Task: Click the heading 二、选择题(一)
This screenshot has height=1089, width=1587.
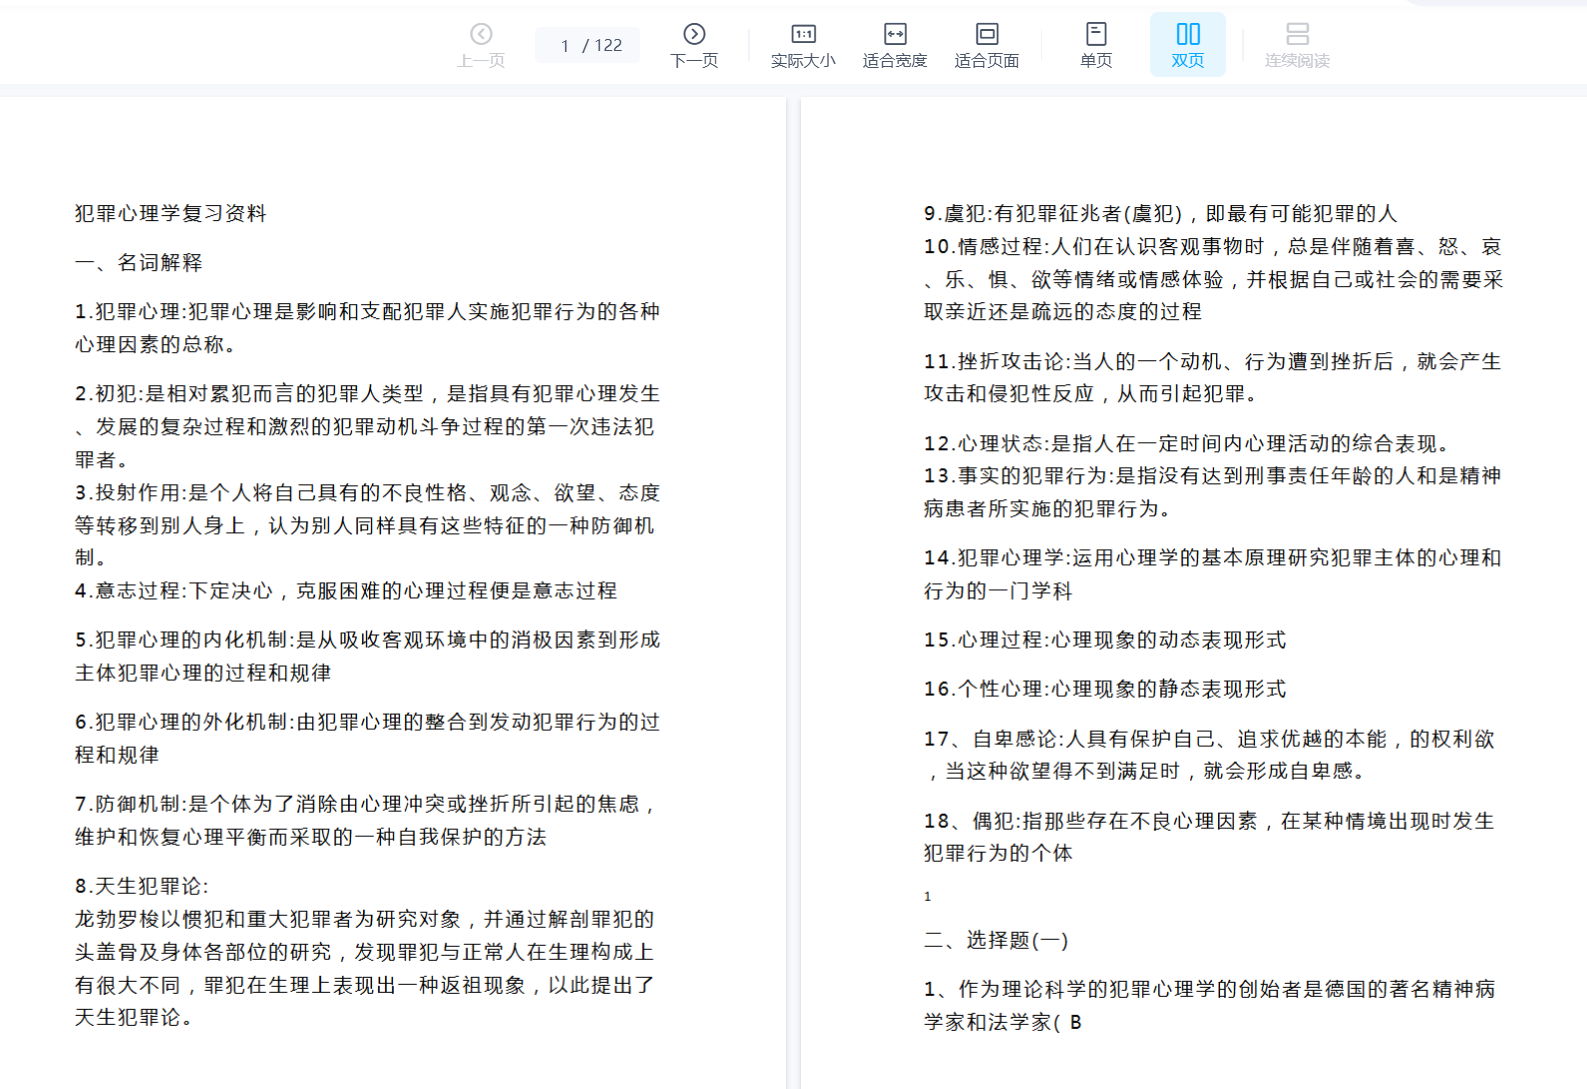Action: (x=996, y=940)
